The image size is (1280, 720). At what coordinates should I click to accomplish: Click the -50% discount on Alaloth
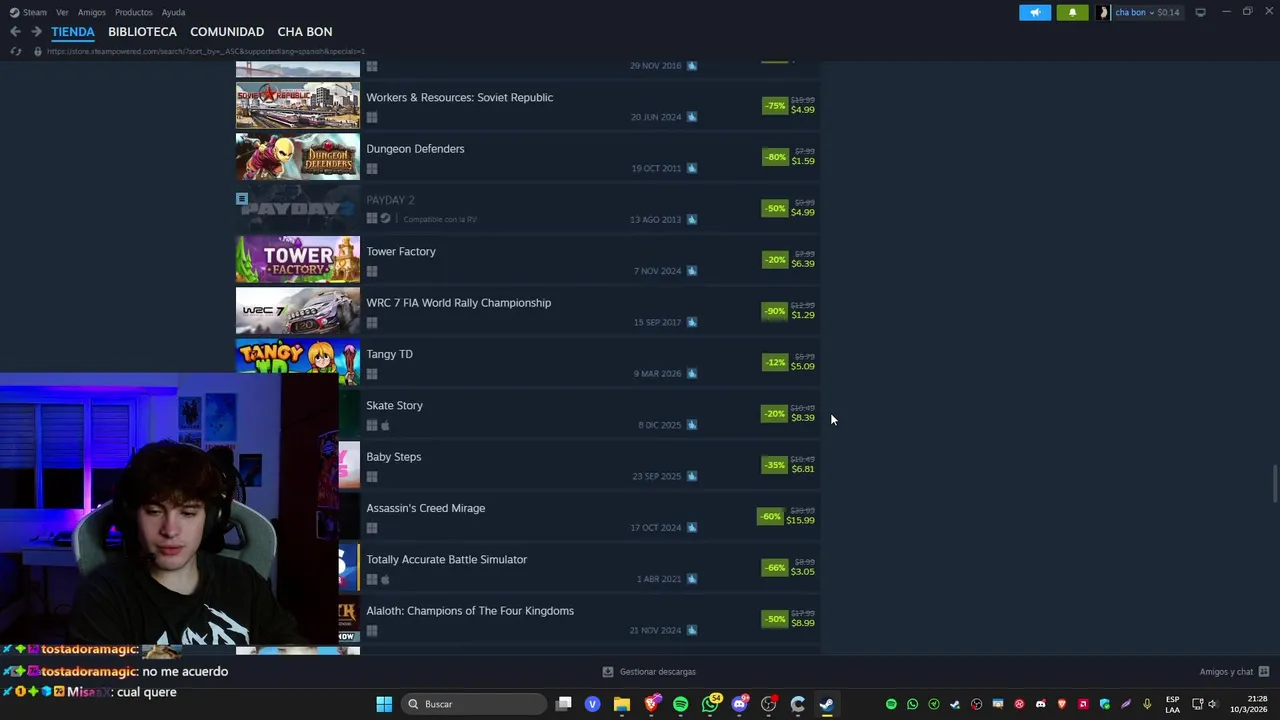pyautogui.click(x=775, y=619)
